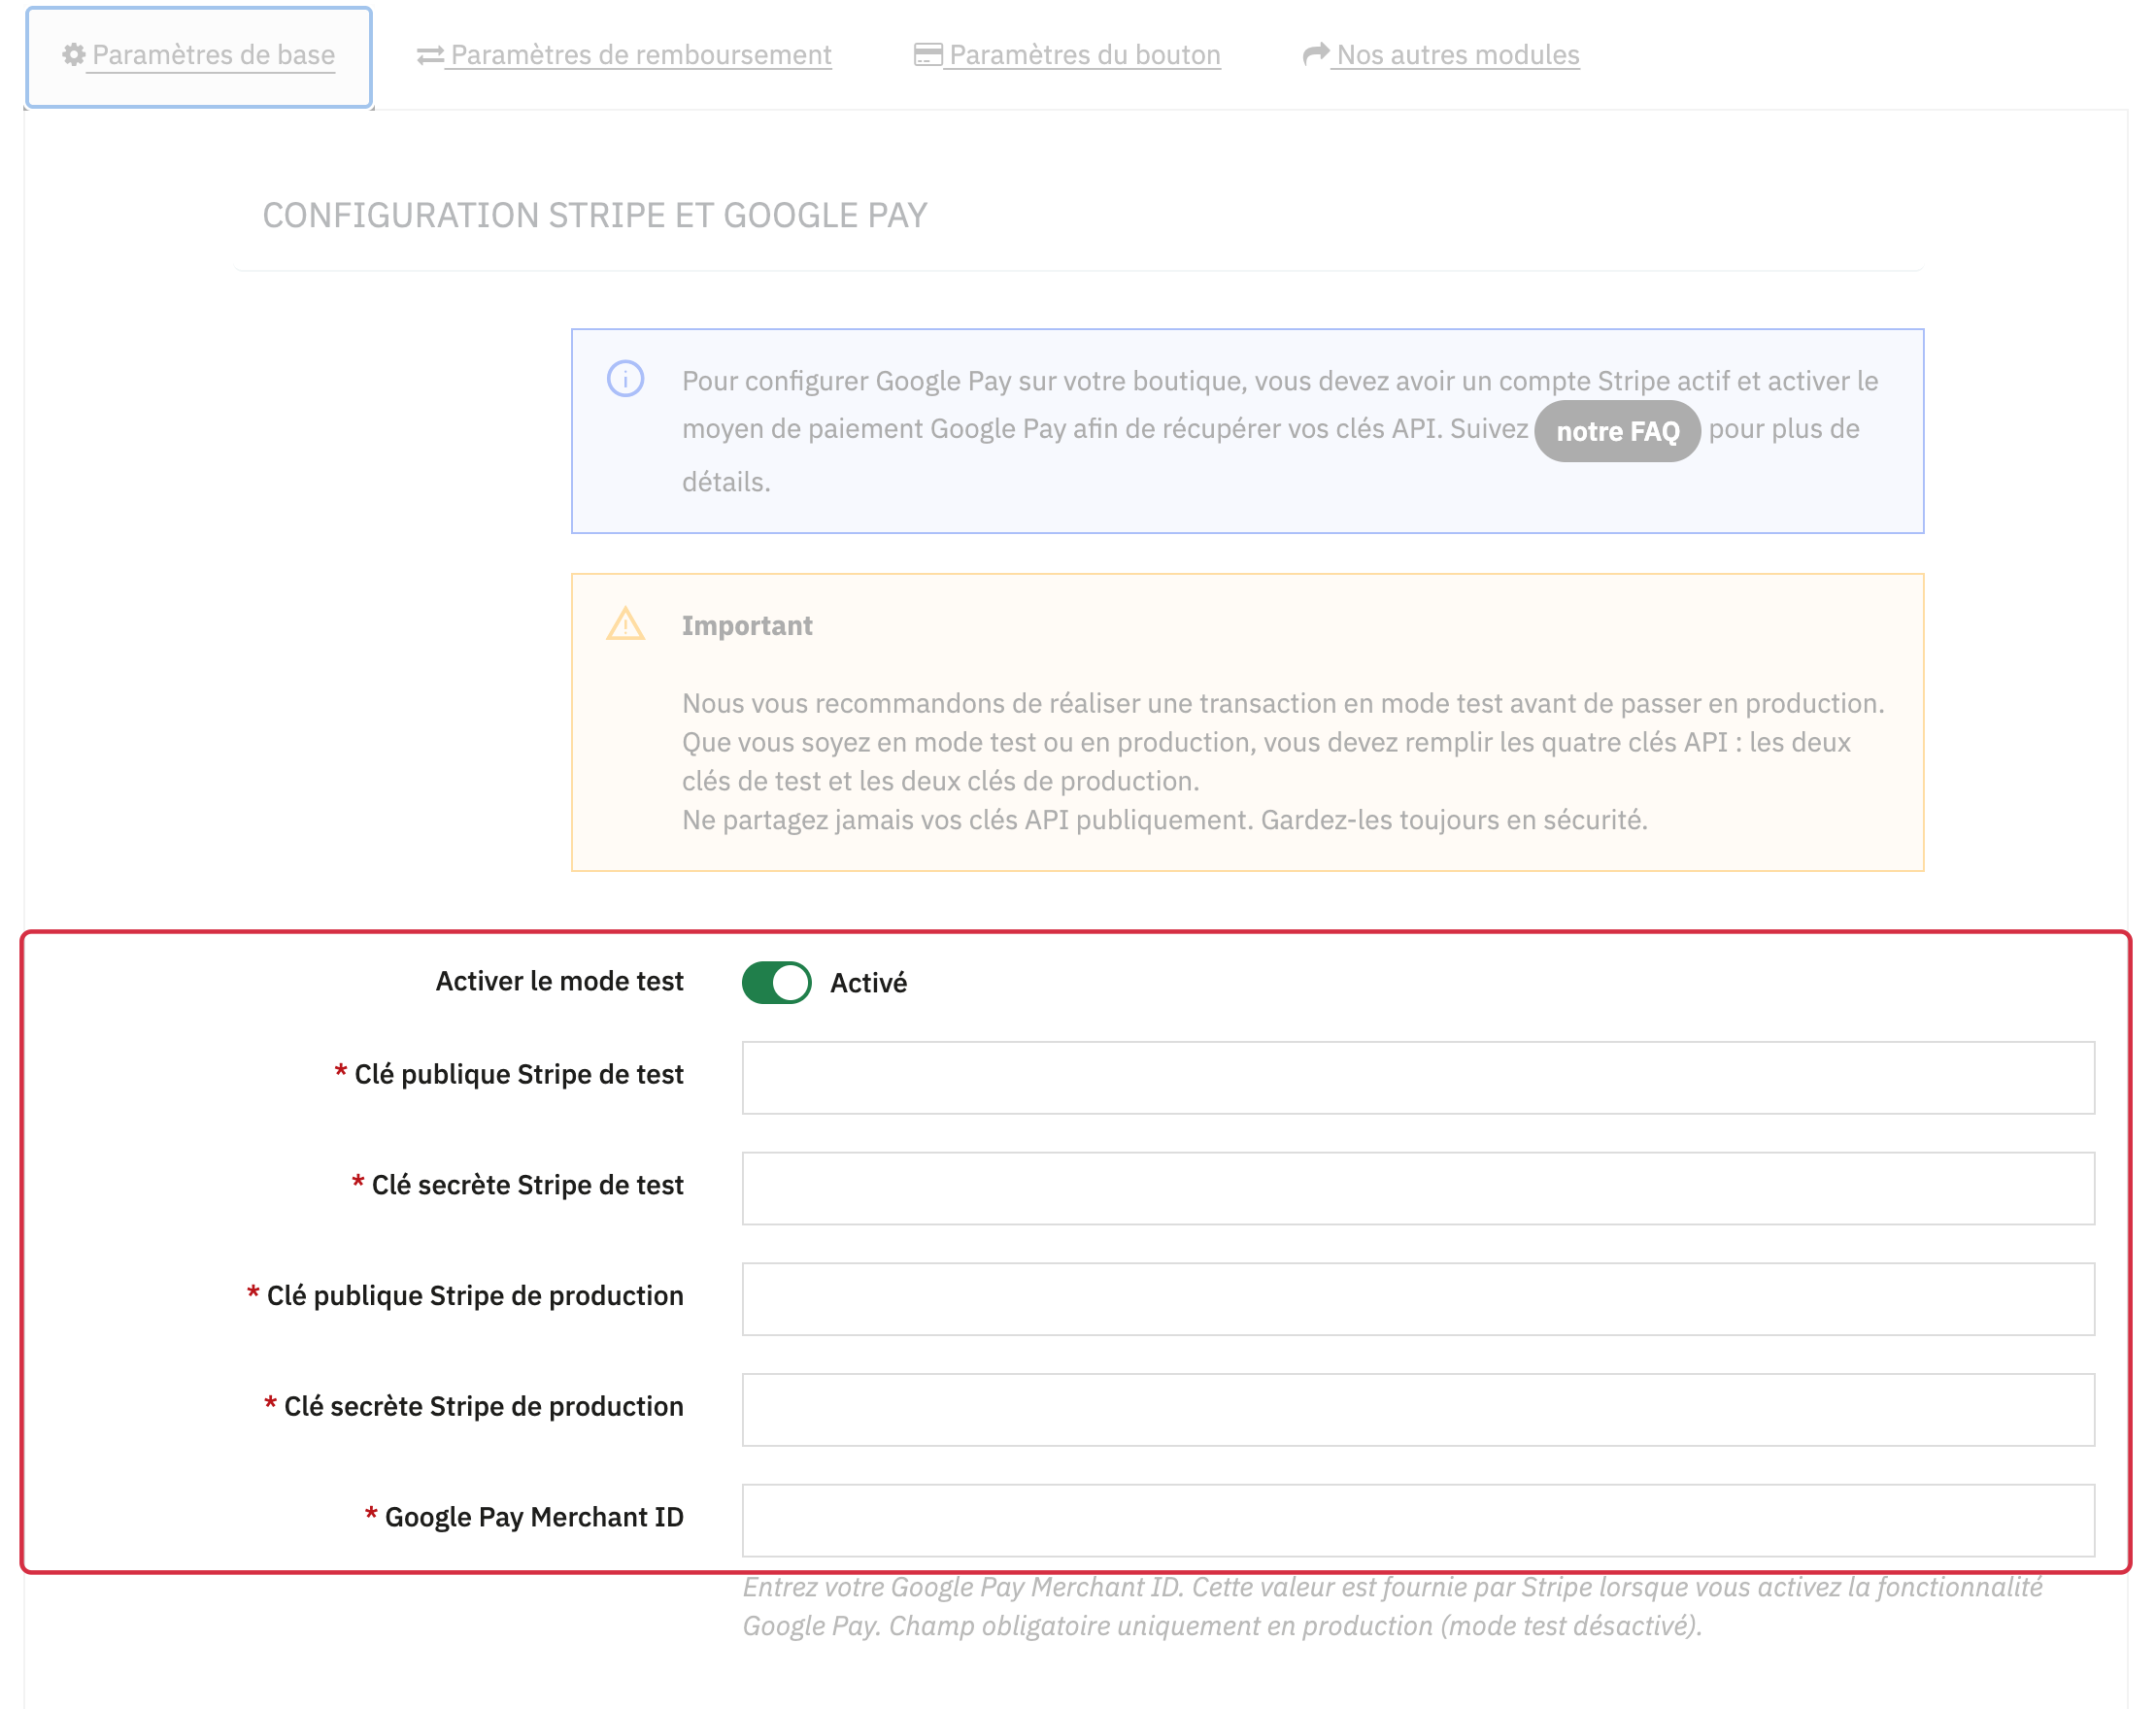Click the yellow warning triangle icon
Image resolution: width=2156 pixels, height=1709 pixels.
626,624
